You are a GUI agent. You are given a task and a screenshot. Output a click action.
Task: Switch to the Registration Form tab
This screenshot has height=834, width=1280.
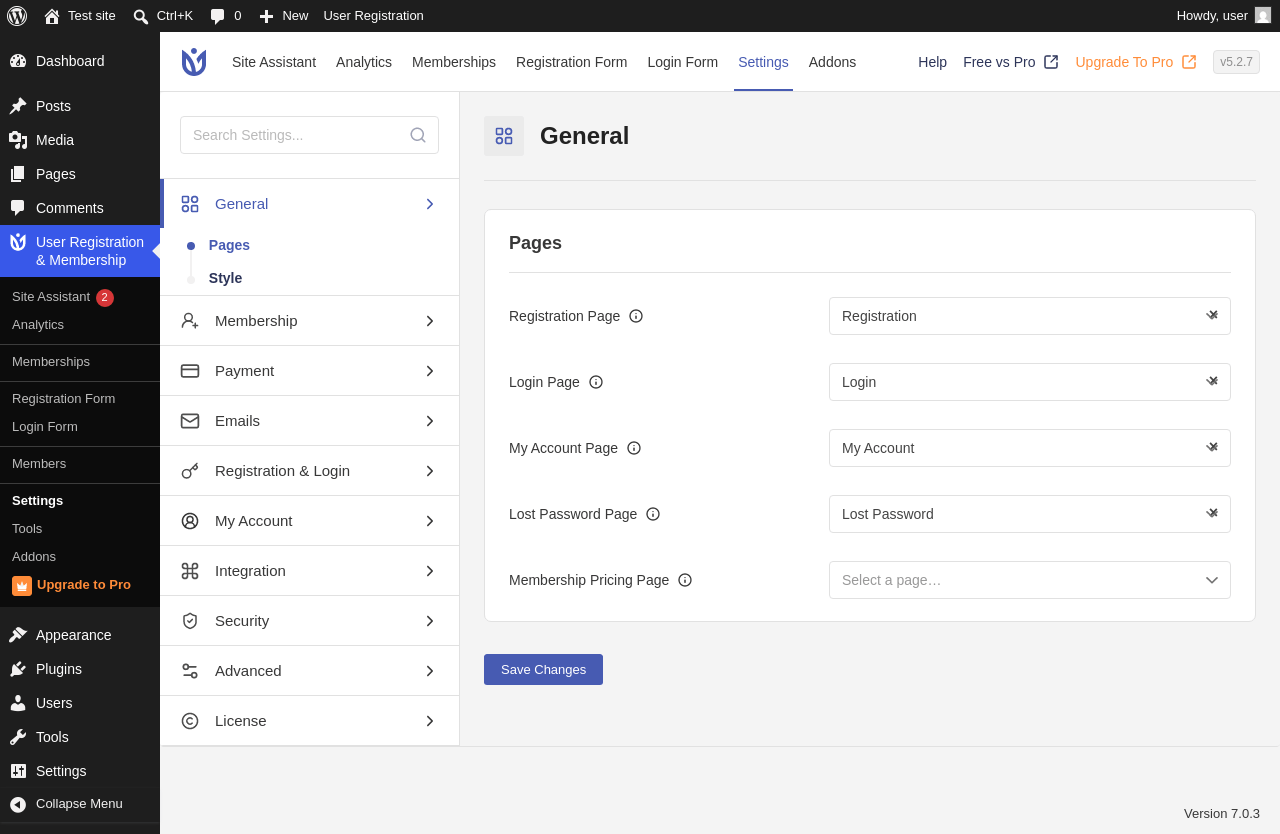572,62
